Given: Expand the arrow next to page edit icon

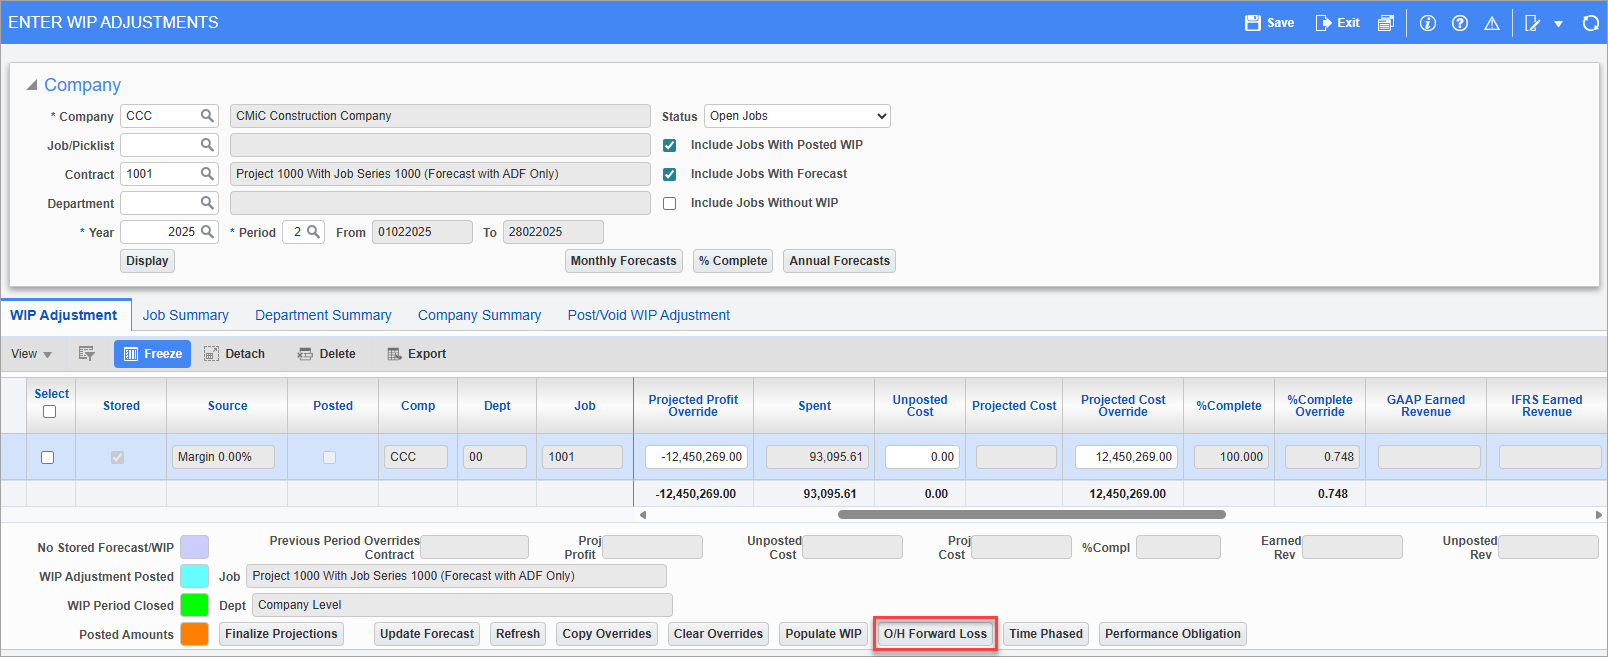Looking at the screenshot, I should click(x=1558, y=24).
